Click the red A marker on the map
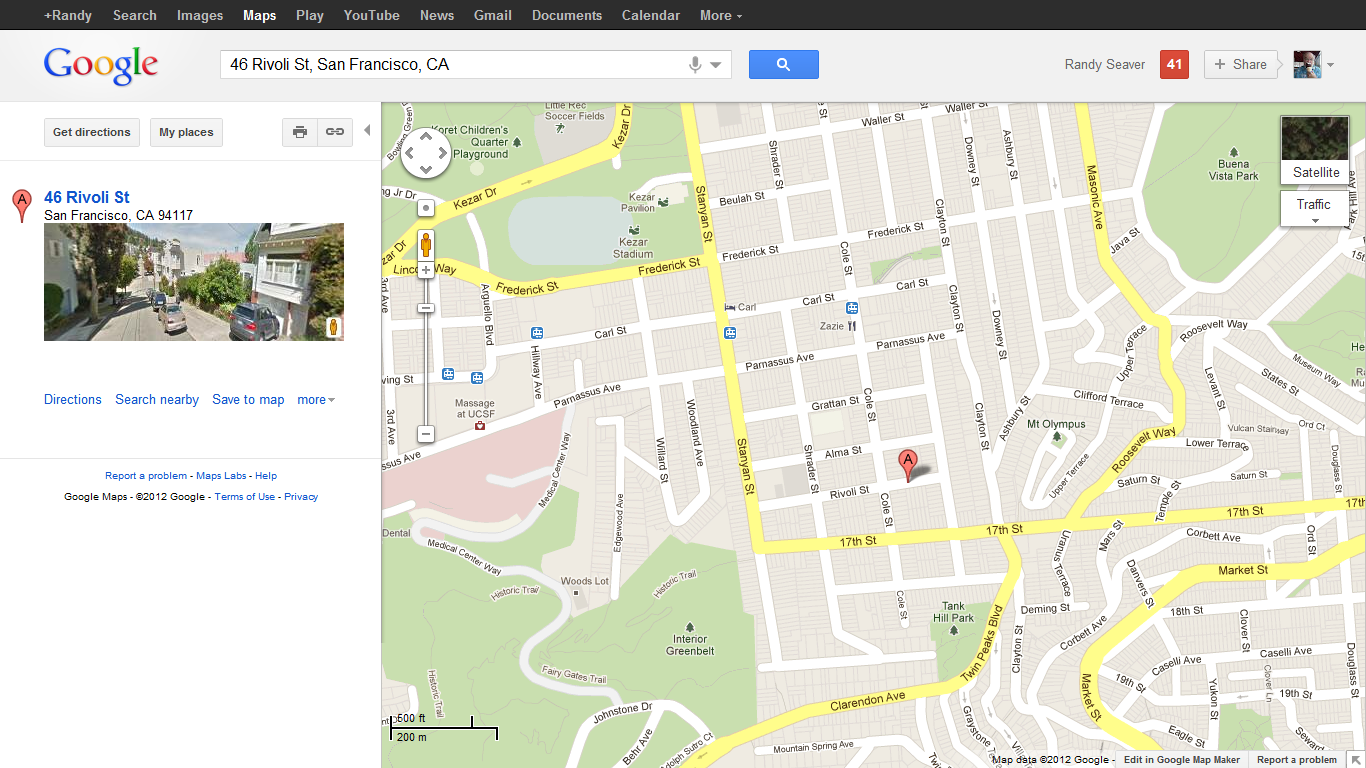 point(908,465)
